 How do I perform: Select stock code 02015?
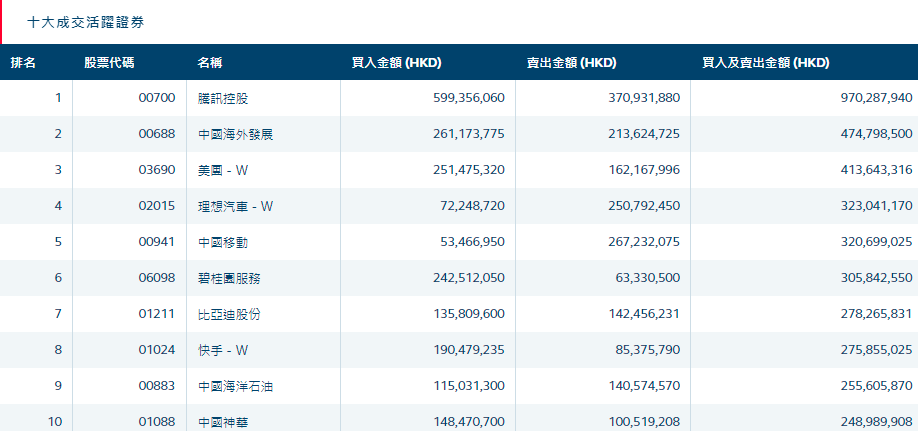(157, 206)
